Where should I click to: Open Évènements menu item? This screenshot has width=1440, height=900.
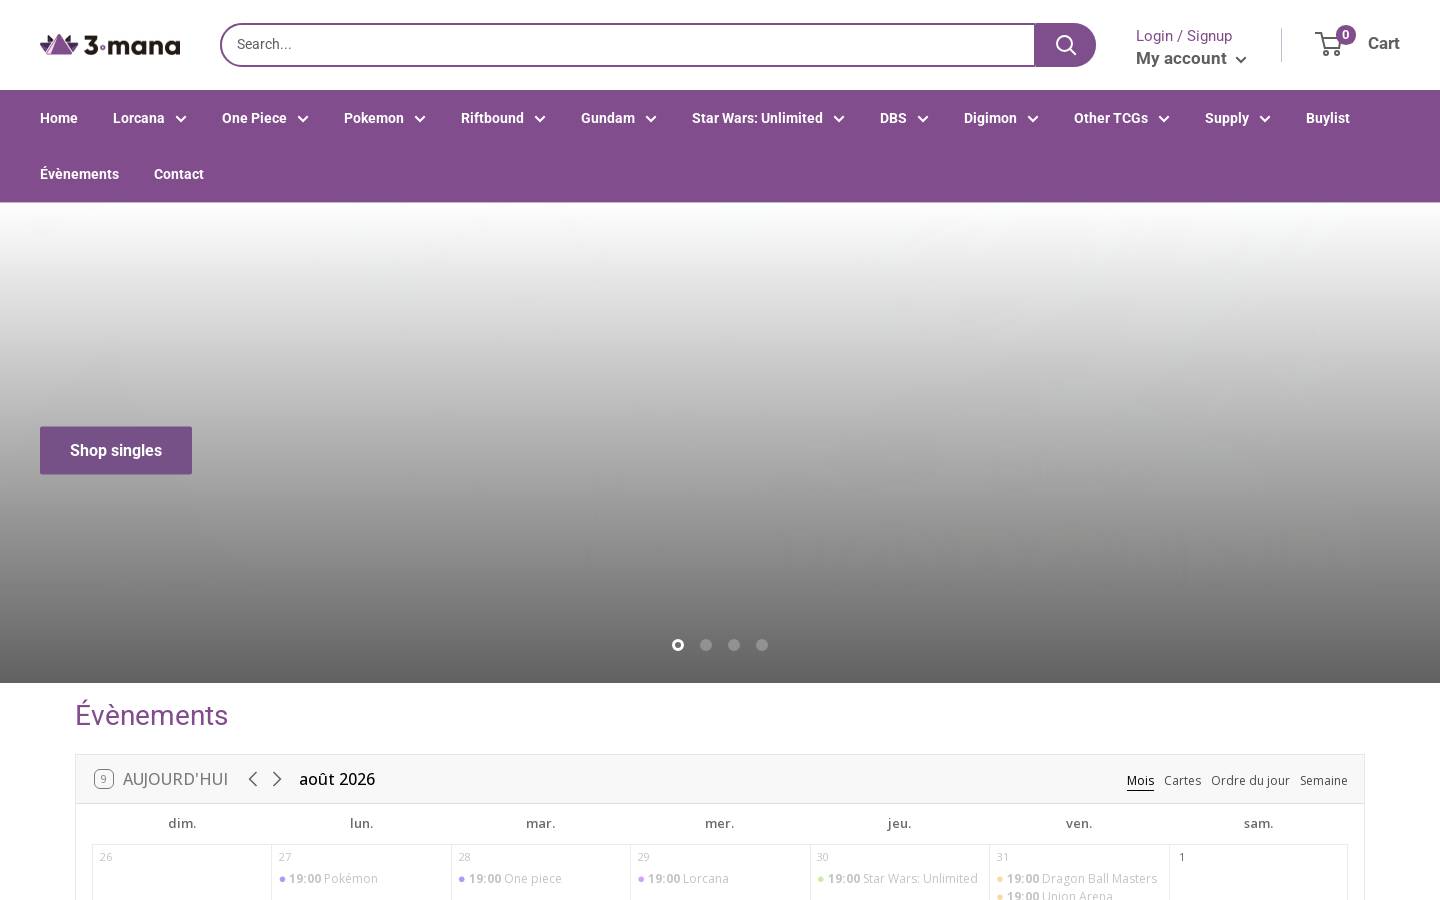coord(79,174)
